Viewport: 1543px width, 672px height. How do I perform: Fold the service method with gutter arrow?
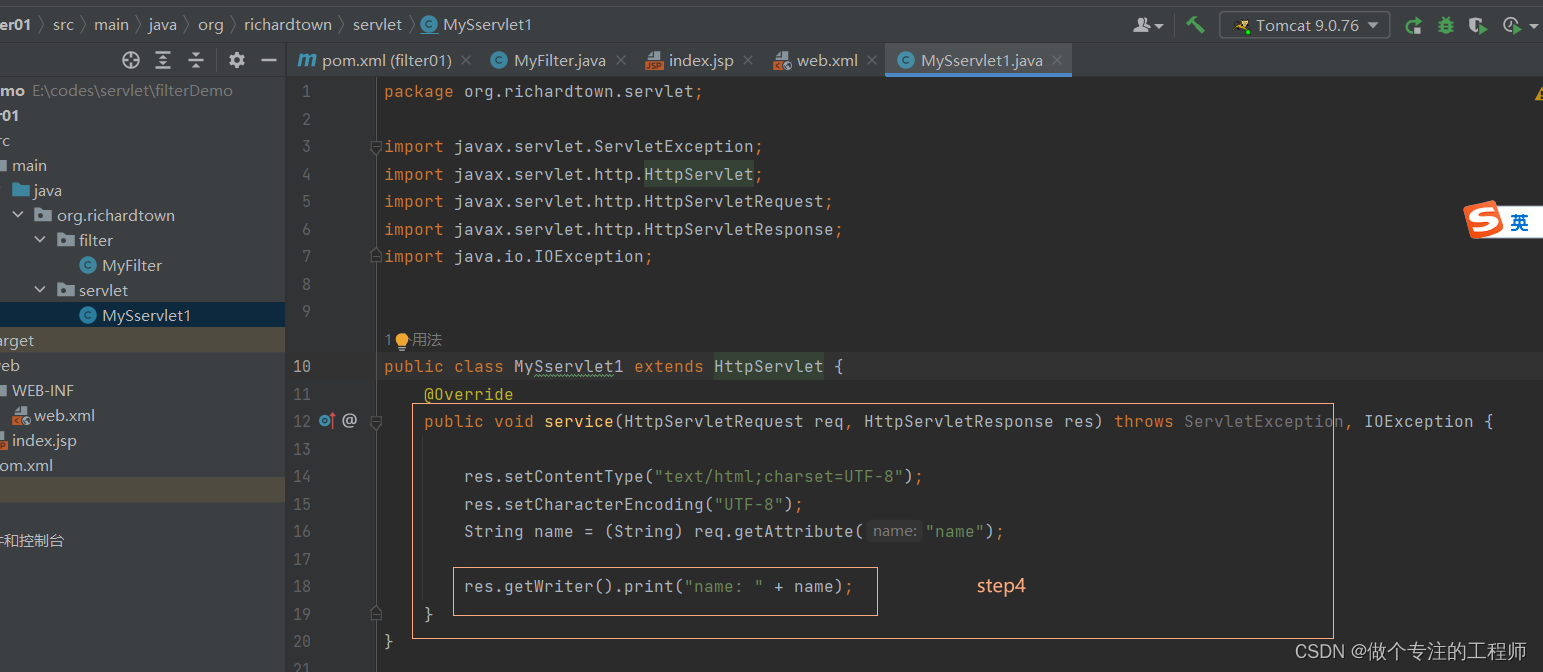click(377, 421)
